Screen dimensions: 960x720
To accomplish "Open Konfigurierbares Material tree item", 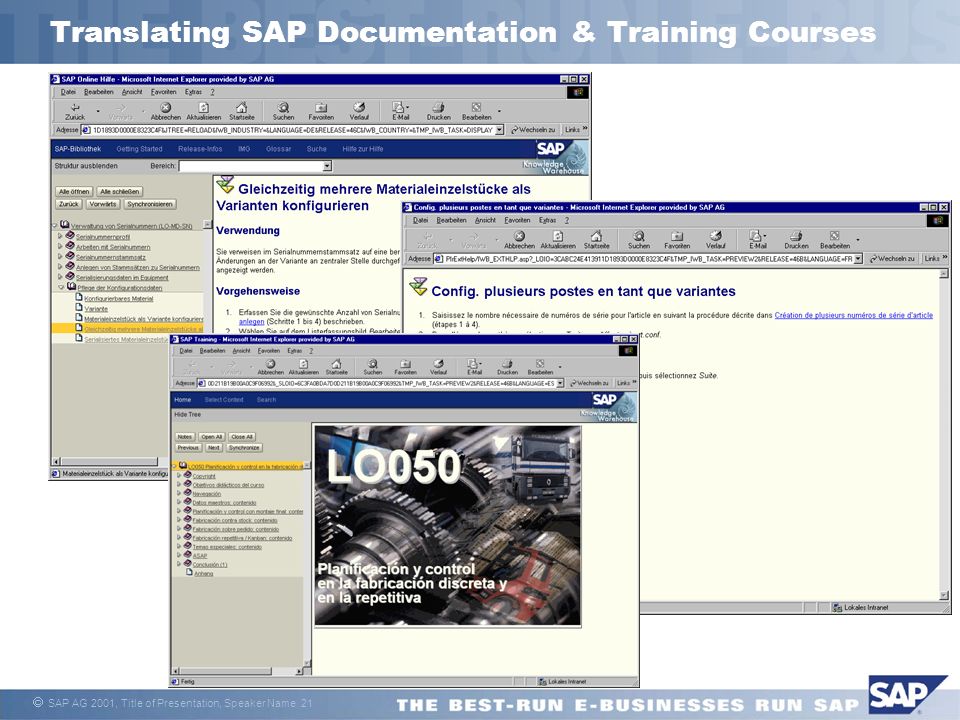I will coord(119,299).
